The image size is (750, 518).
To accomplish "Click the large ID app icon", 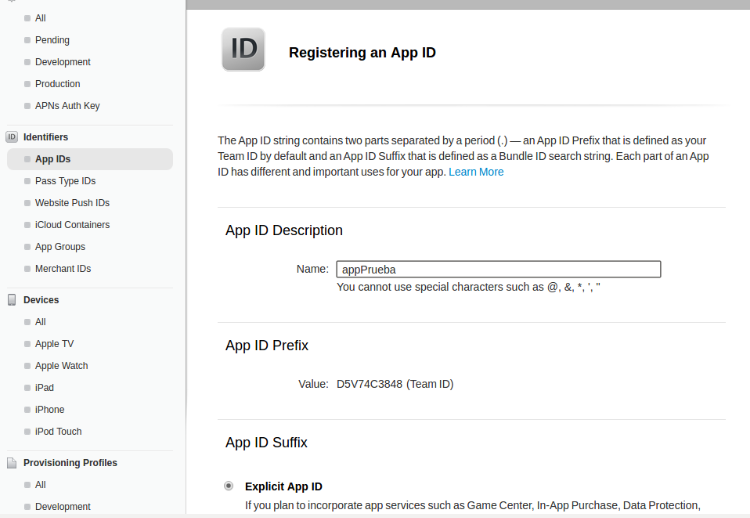I will tap(244, 50).
